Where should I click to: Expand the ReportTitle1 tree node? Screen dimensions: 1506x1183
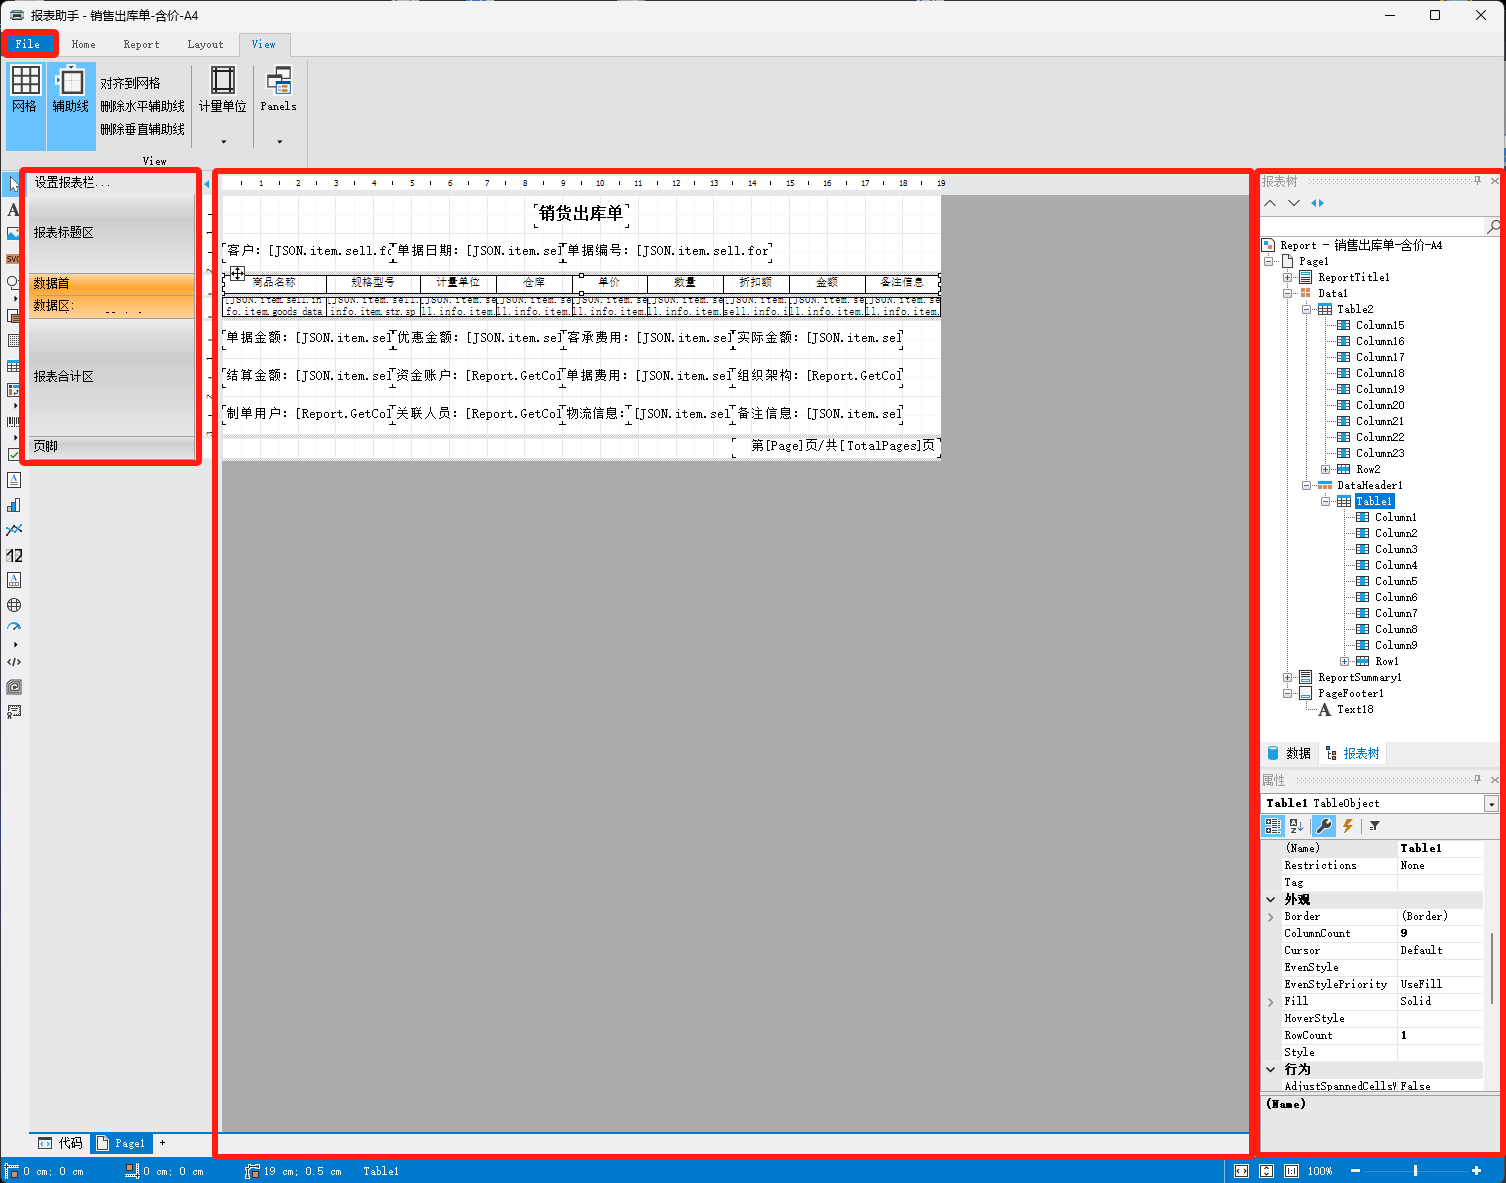(1288, 277)
